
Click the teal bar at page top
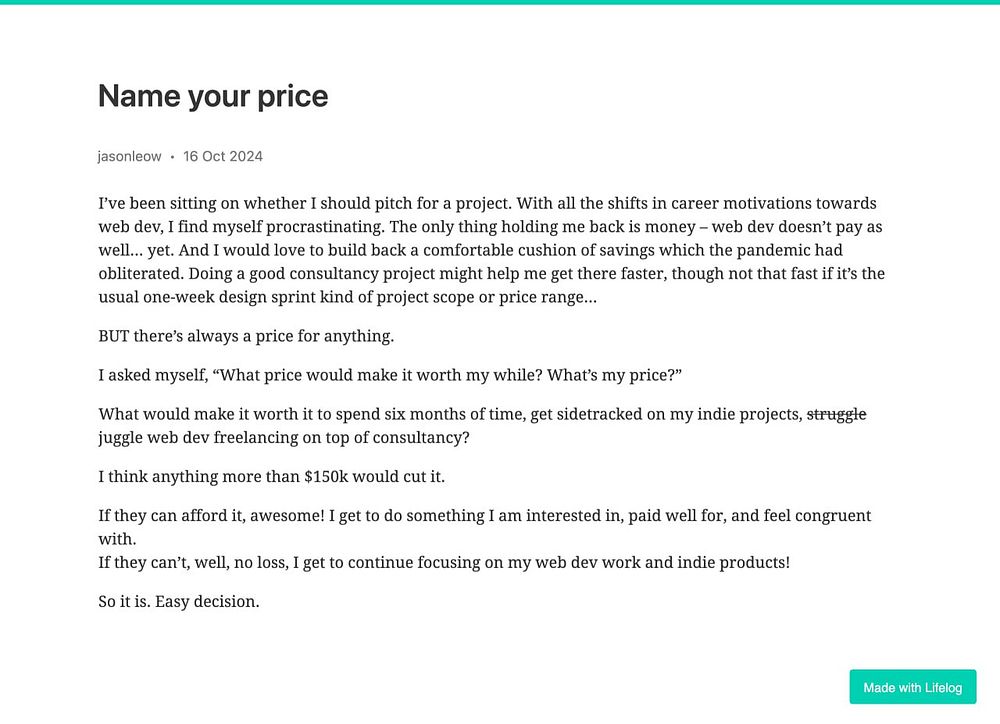[x=500, y=2]
